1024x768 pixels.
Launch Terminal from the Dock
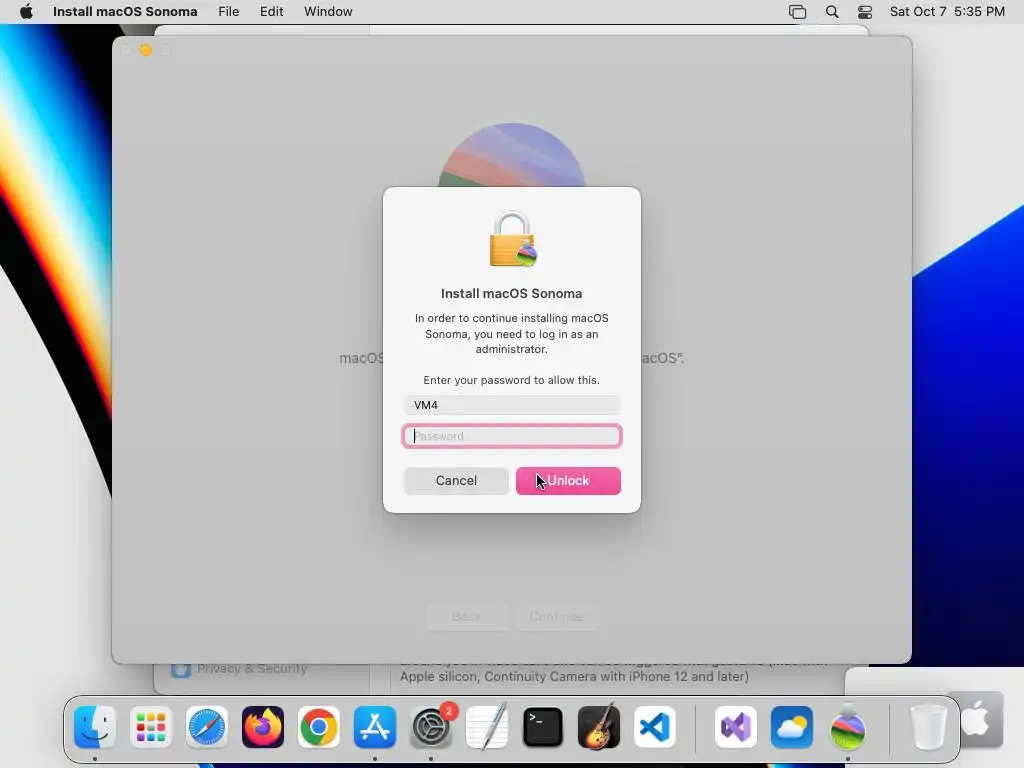click(543, 727)
